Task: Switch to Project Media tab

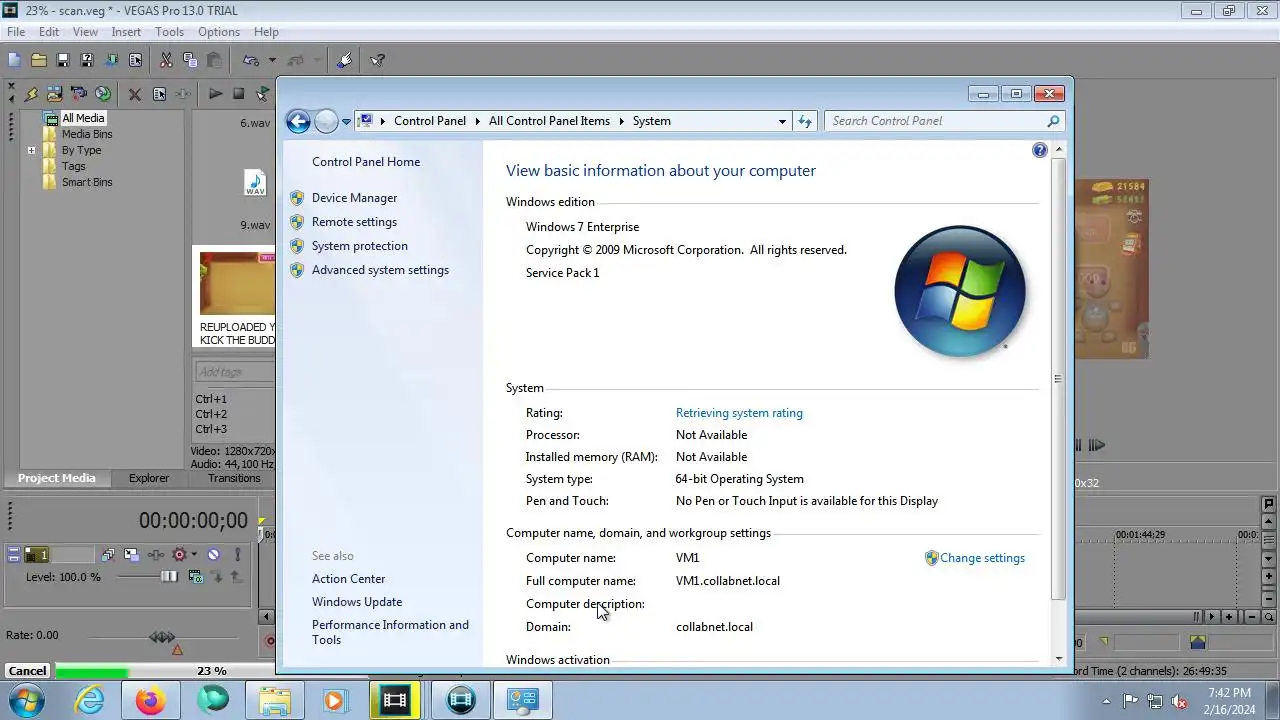Action: pos(56,478)
